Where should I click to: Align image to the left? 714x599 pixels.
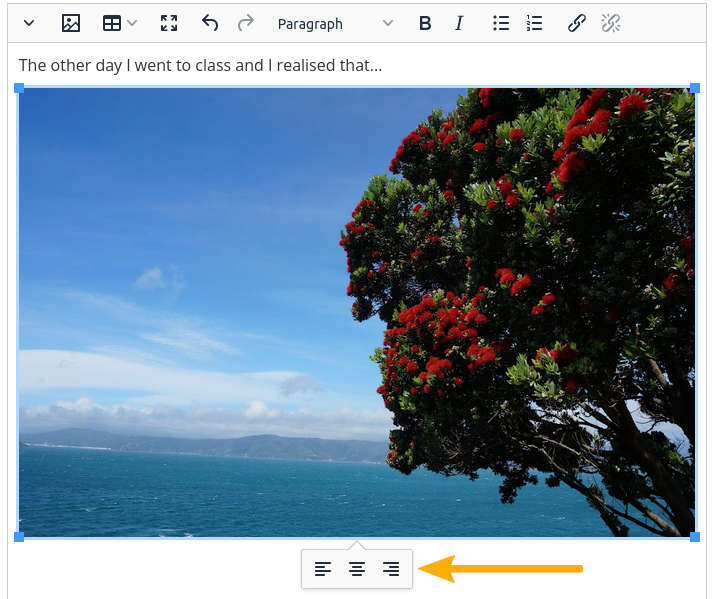point(323,569)
